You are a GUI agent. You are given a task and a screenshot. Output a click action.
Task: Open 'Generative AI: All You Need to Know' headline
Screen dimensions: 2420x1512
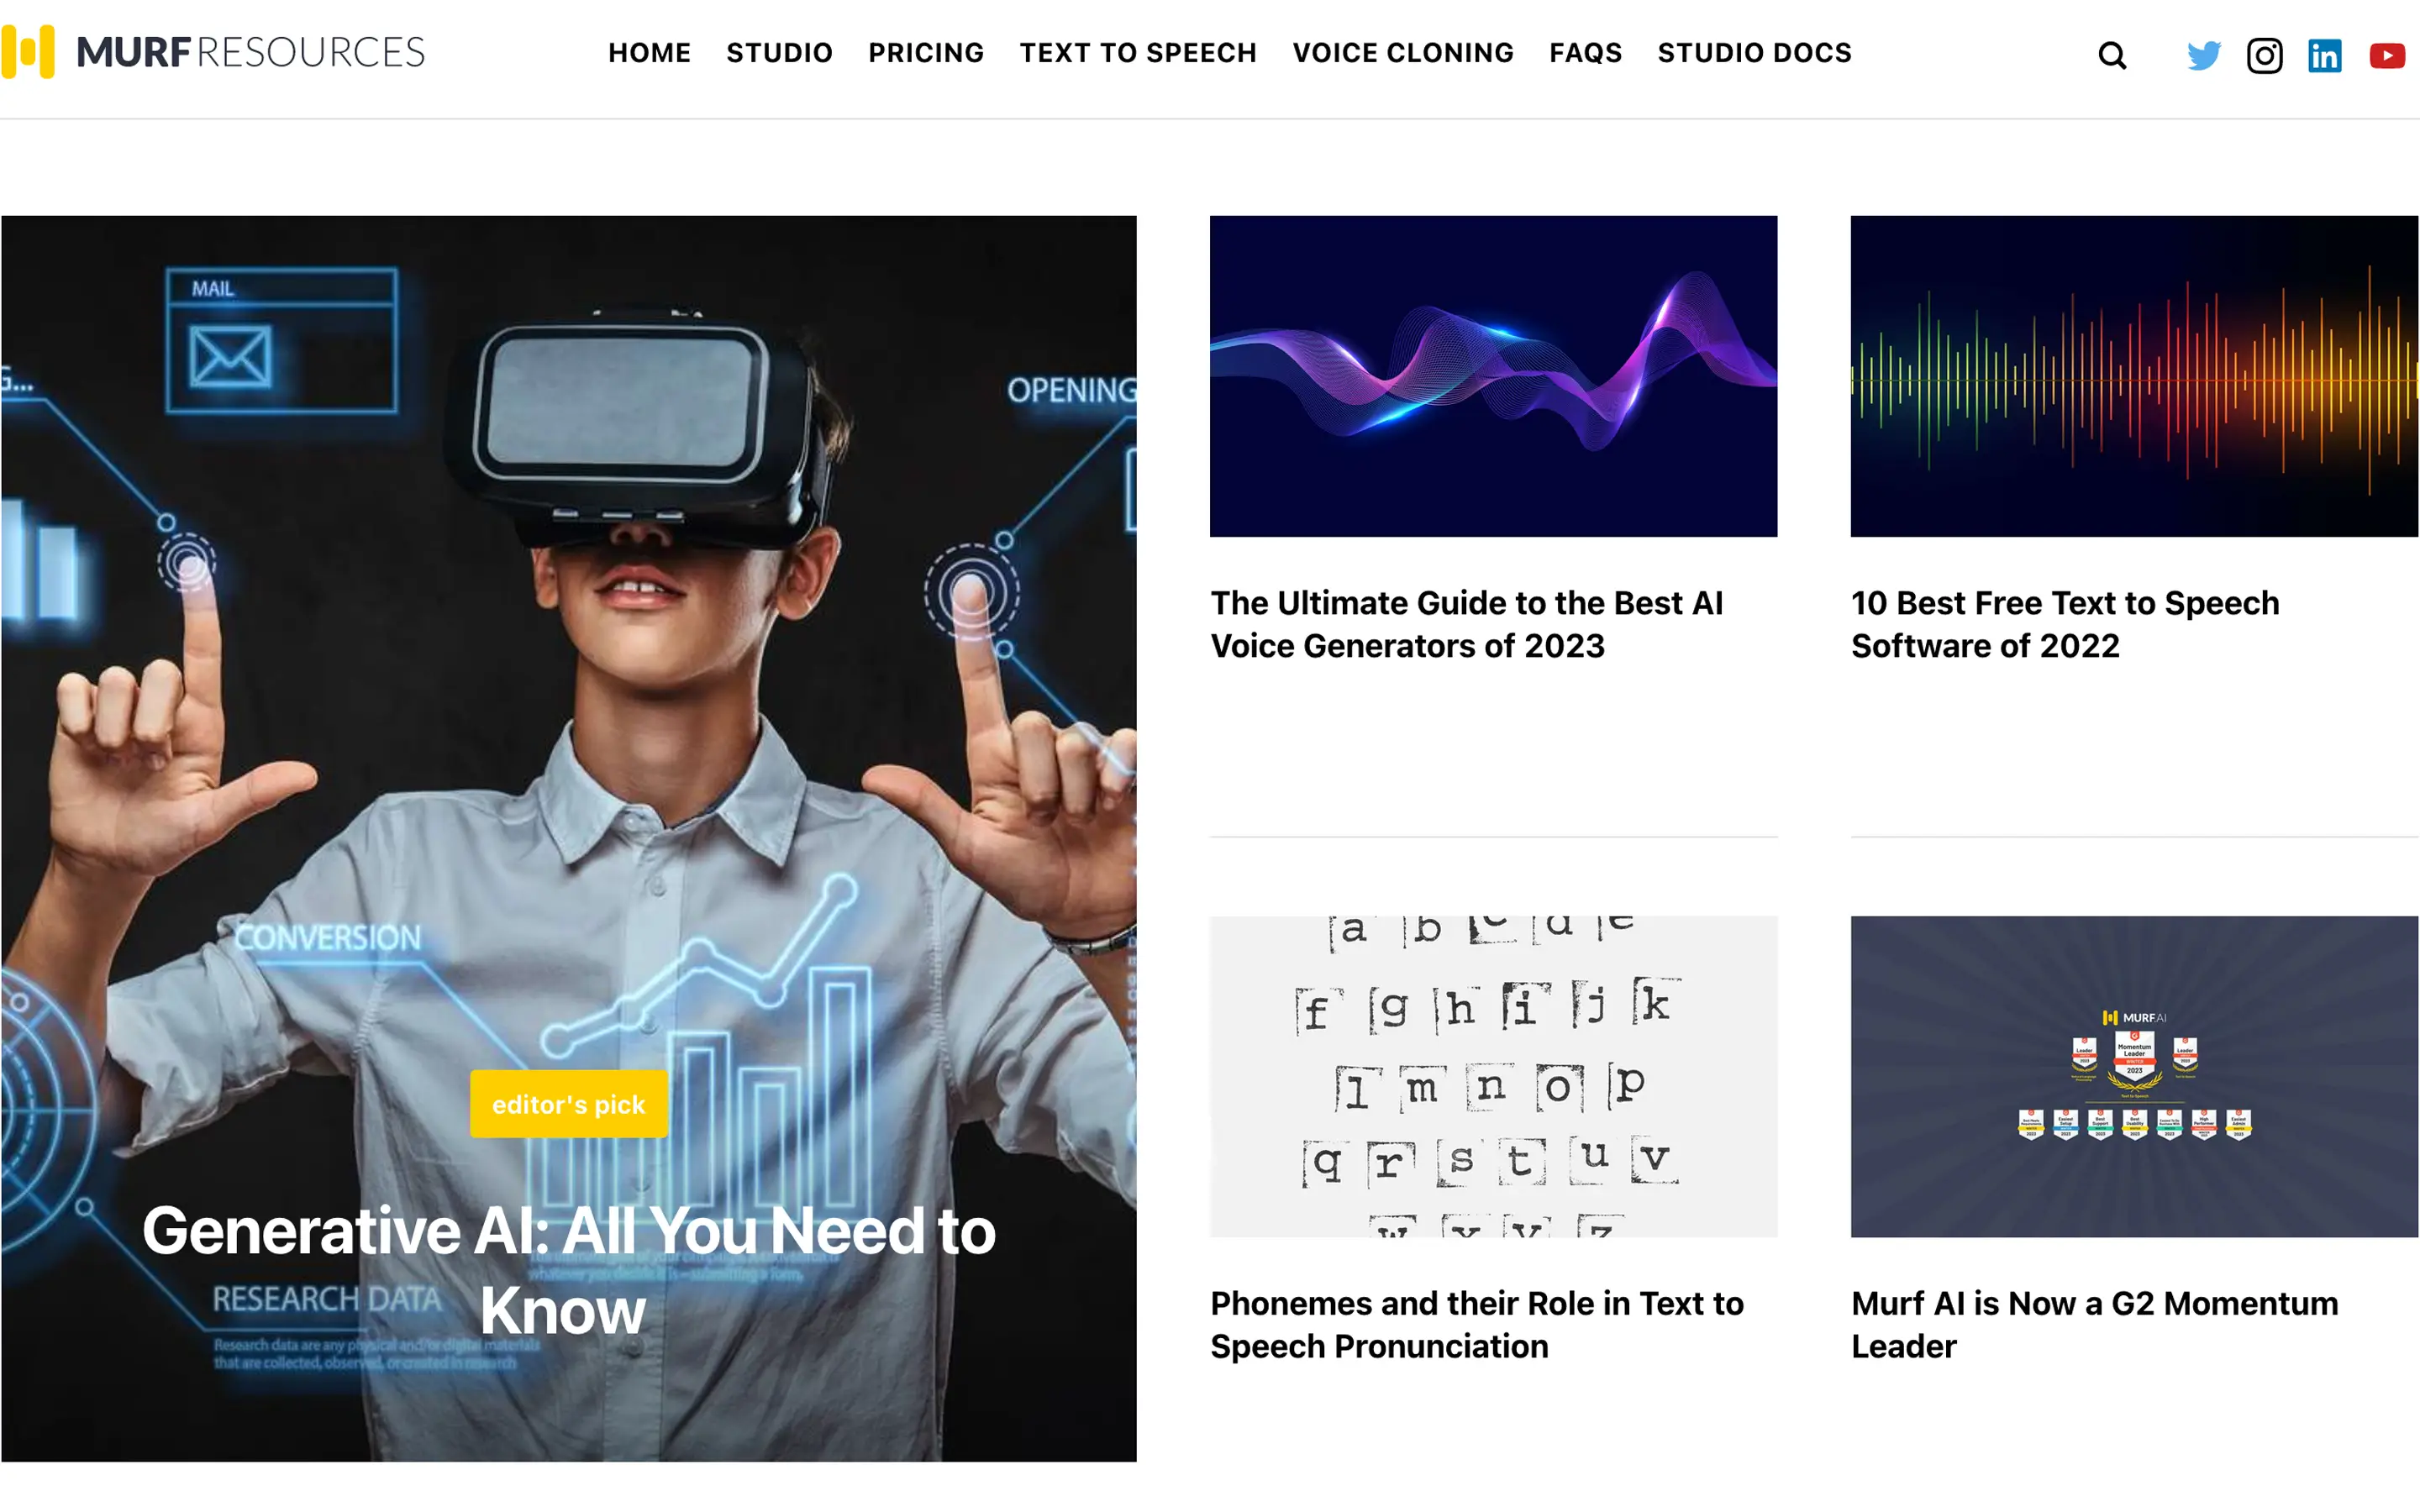[568, 1270]
